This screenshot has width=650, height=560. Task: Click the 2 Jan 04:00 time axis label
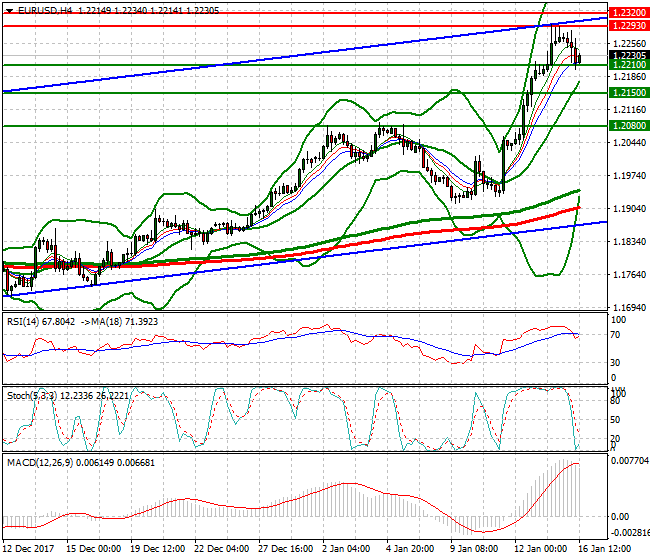click(346, 549)
